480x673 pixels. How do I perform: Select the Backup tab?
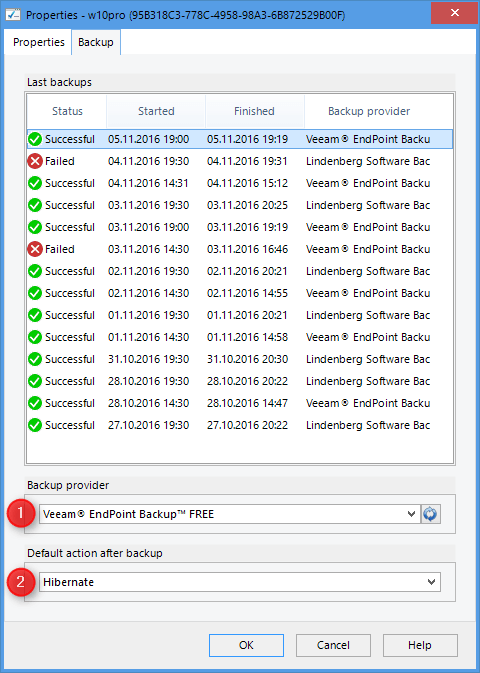(x=96, y=42)
